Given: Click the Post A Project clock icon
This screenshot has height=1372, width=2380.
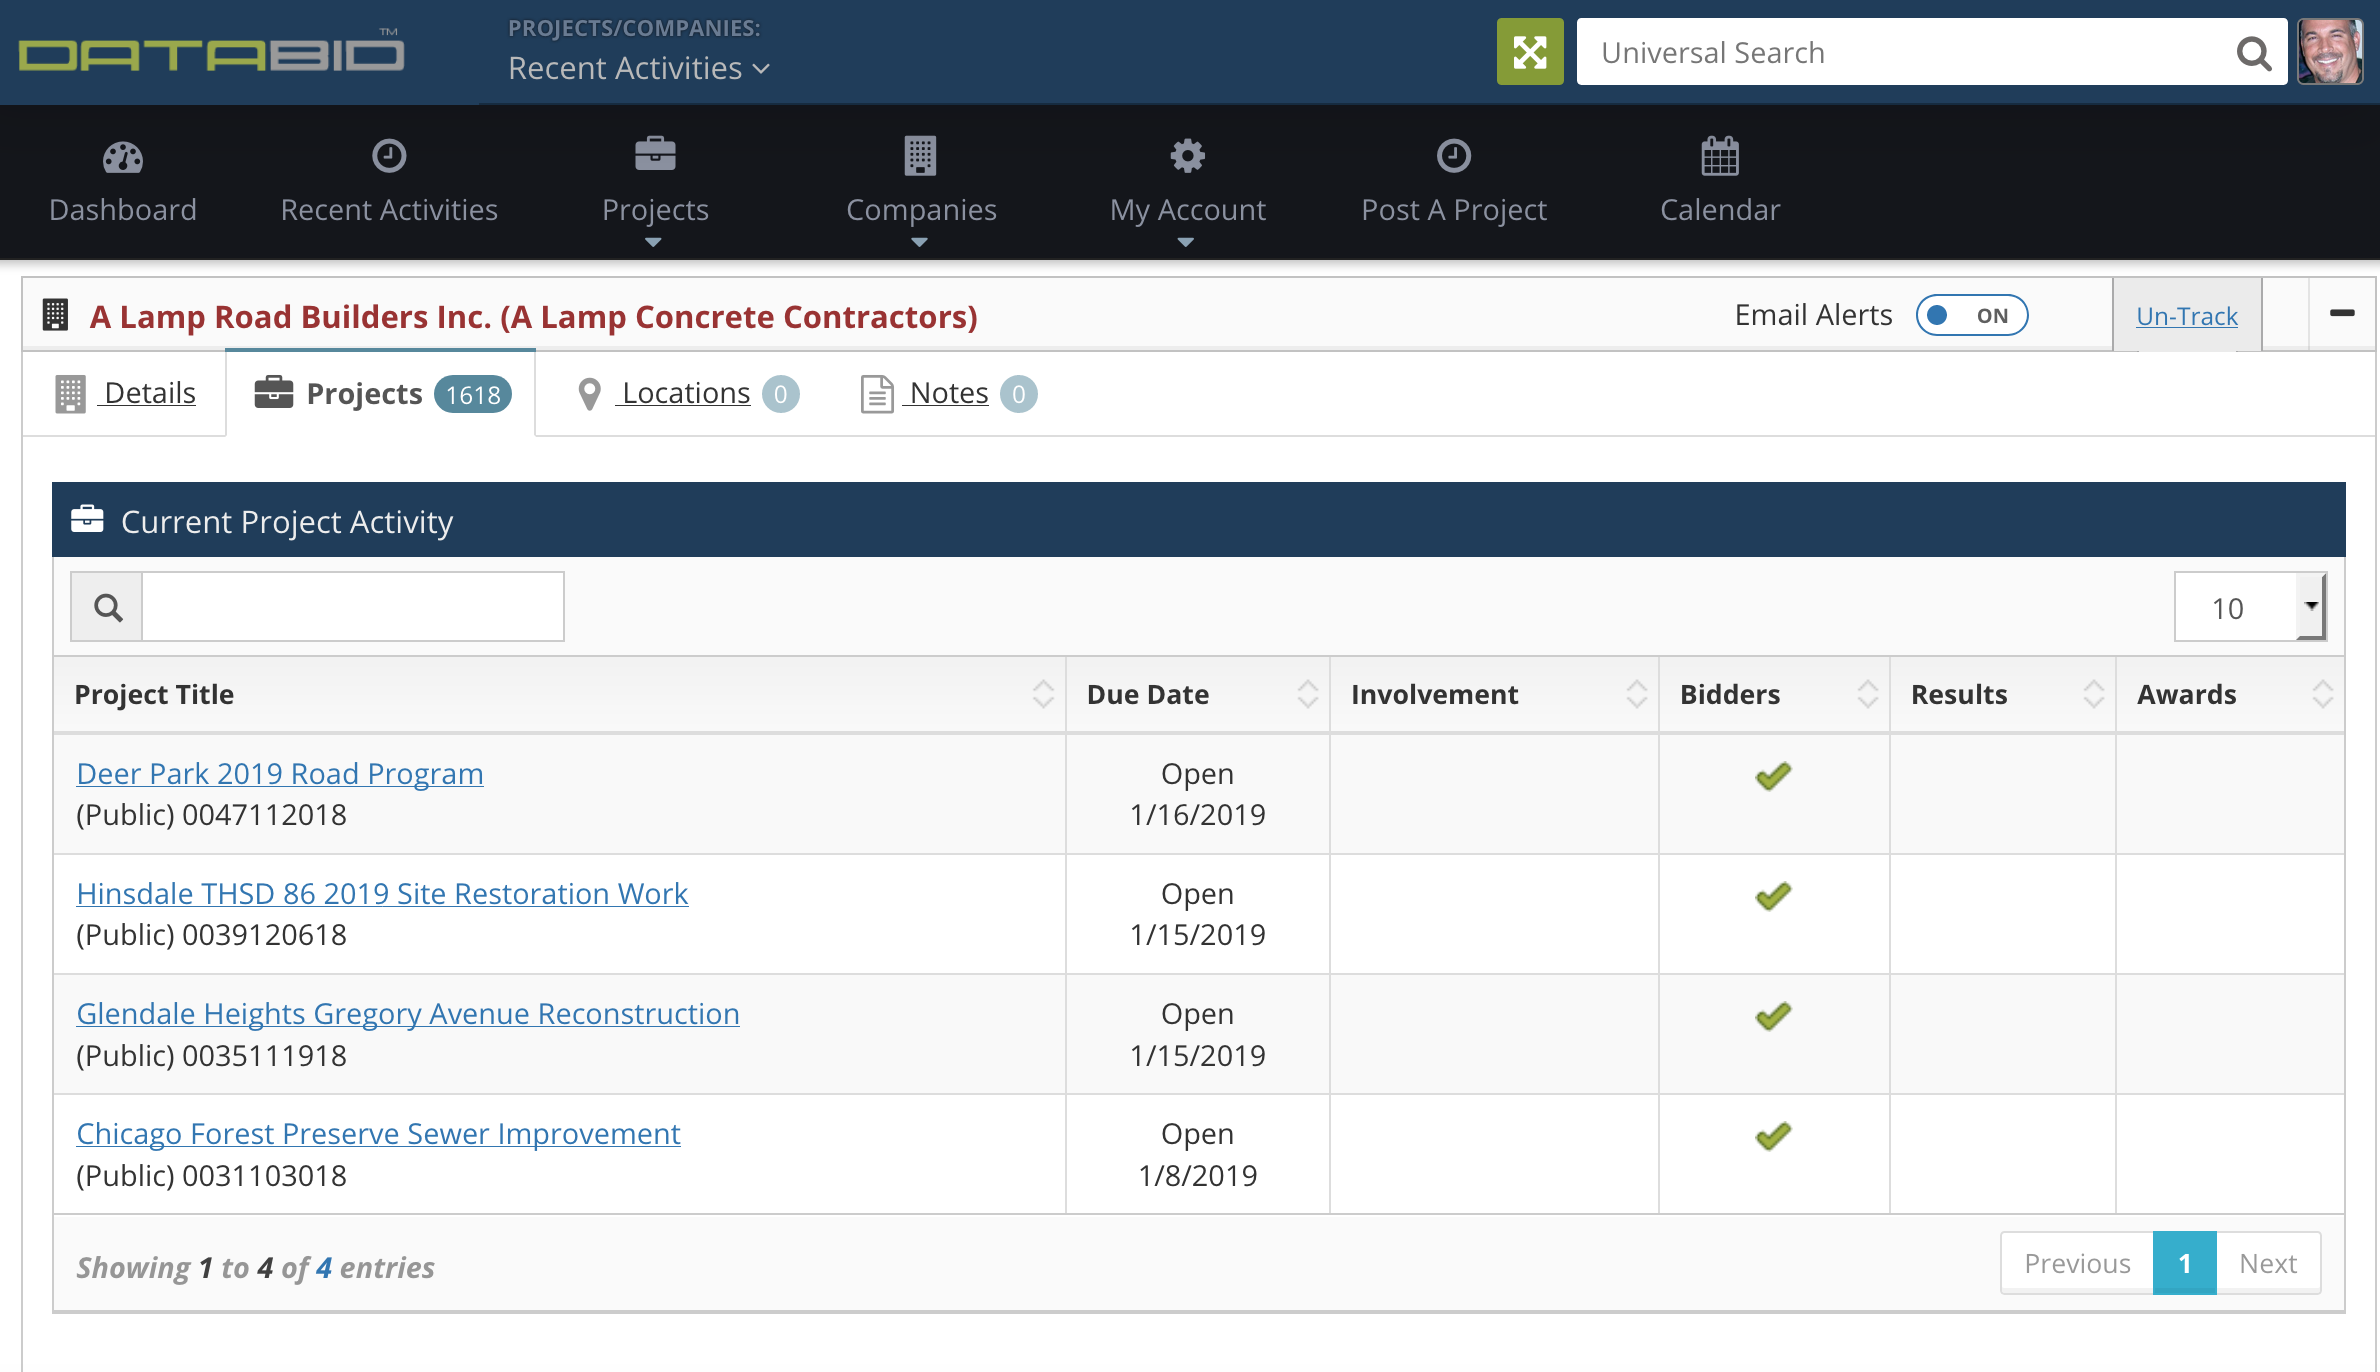Looking at the screenshot, I should (1453, 156).
